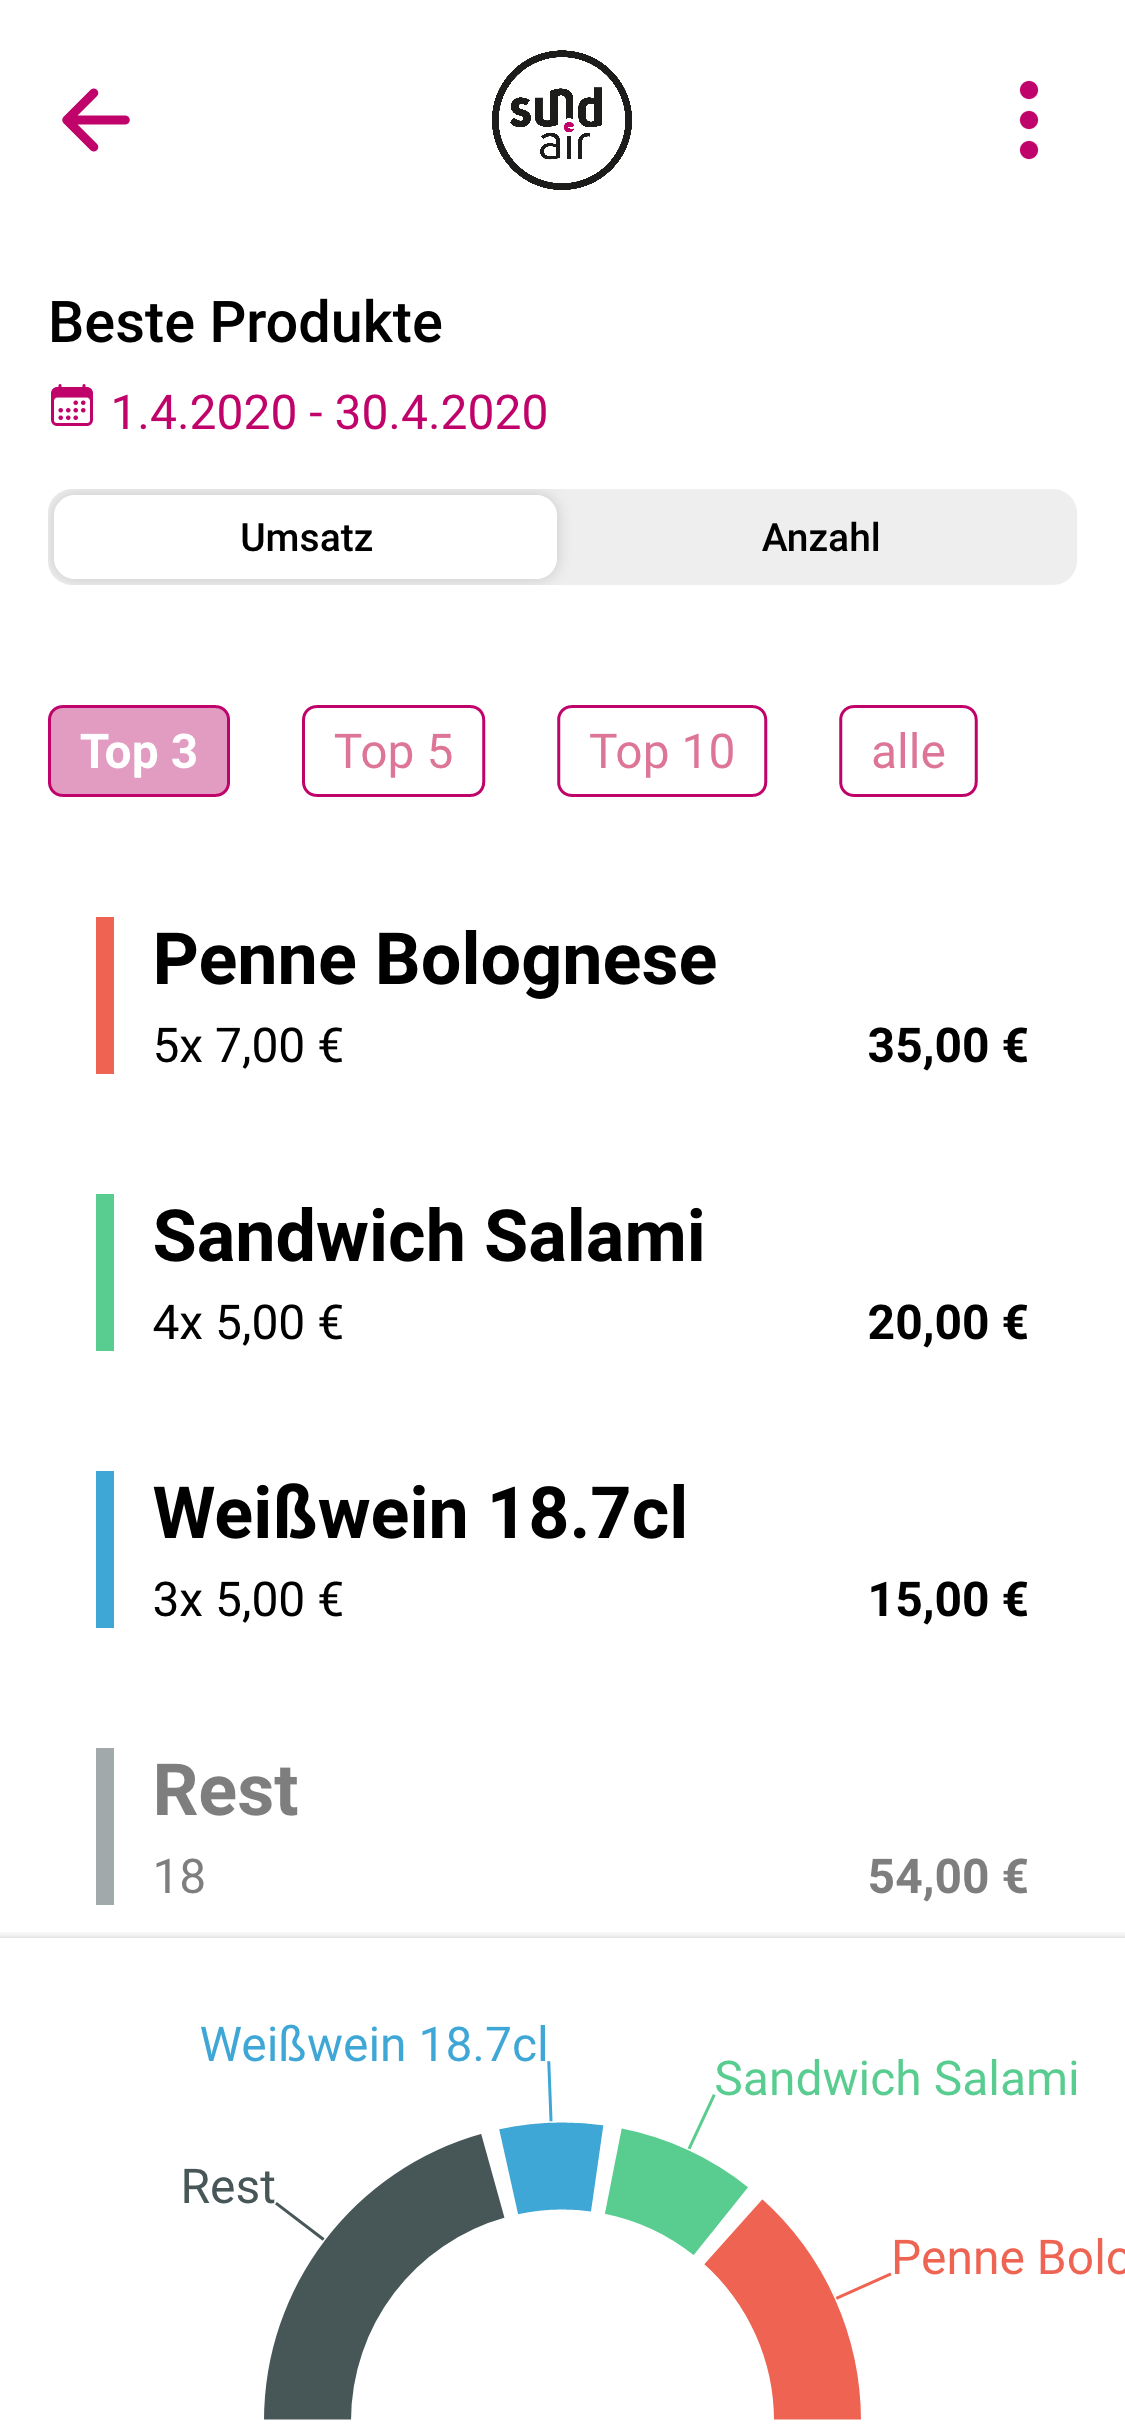This screenshot has height=2436, width=1125.
Task: Click the calendar icon beside the date range
Action: click(x=72, y=407)
